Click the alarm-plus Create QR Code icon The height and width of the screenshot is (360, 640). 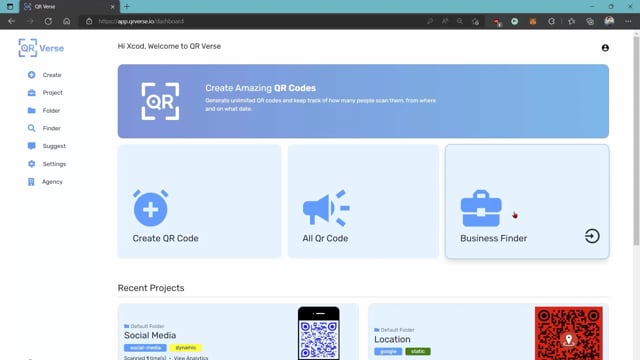point(151,208)
